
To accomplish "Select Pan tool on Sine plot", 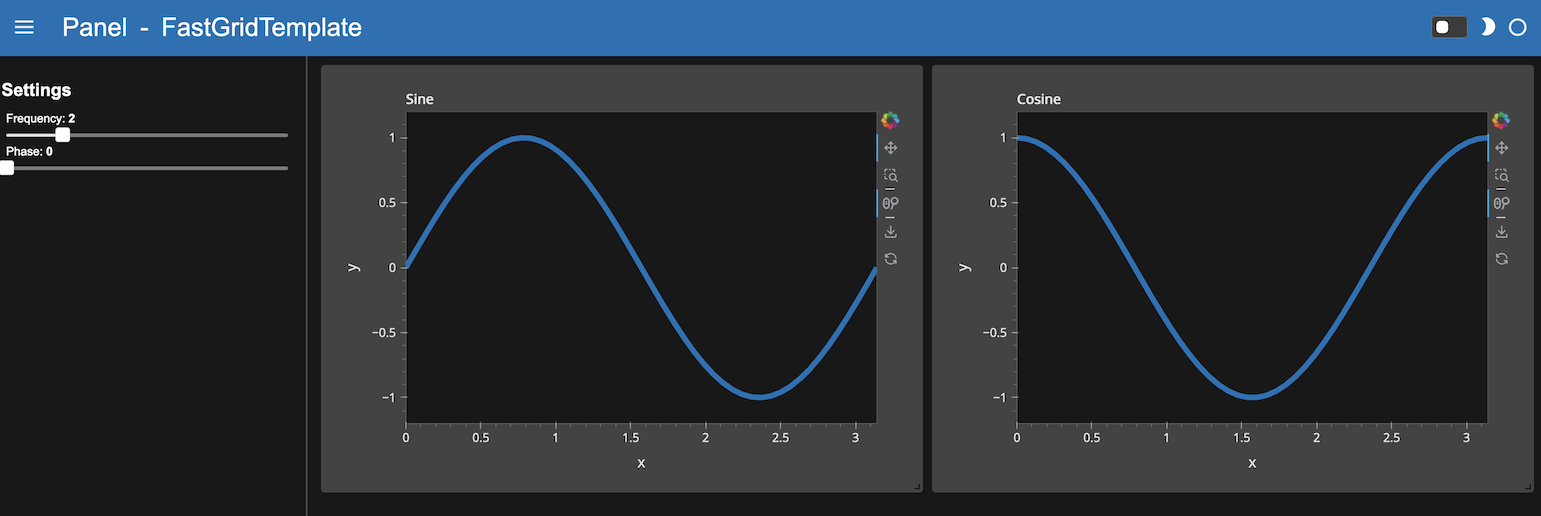I will pos(890,148).
